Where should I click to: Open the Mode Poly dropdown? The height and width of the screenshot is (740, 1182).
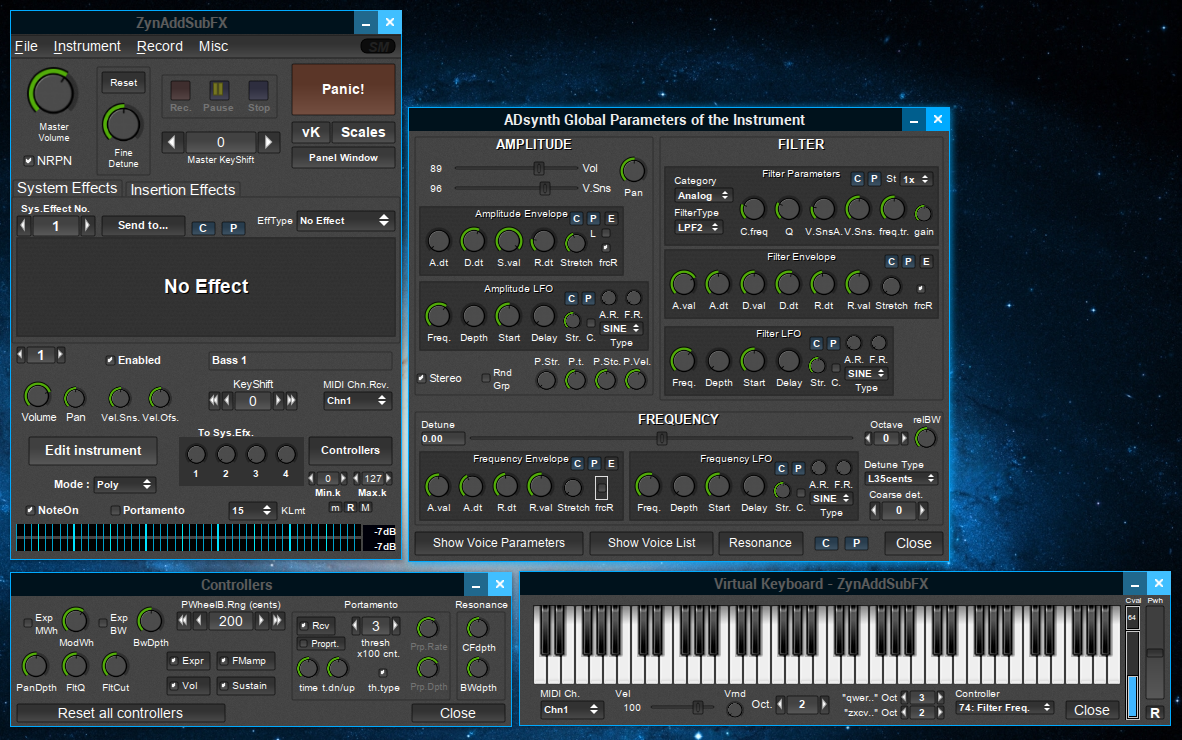click(124, 485)
